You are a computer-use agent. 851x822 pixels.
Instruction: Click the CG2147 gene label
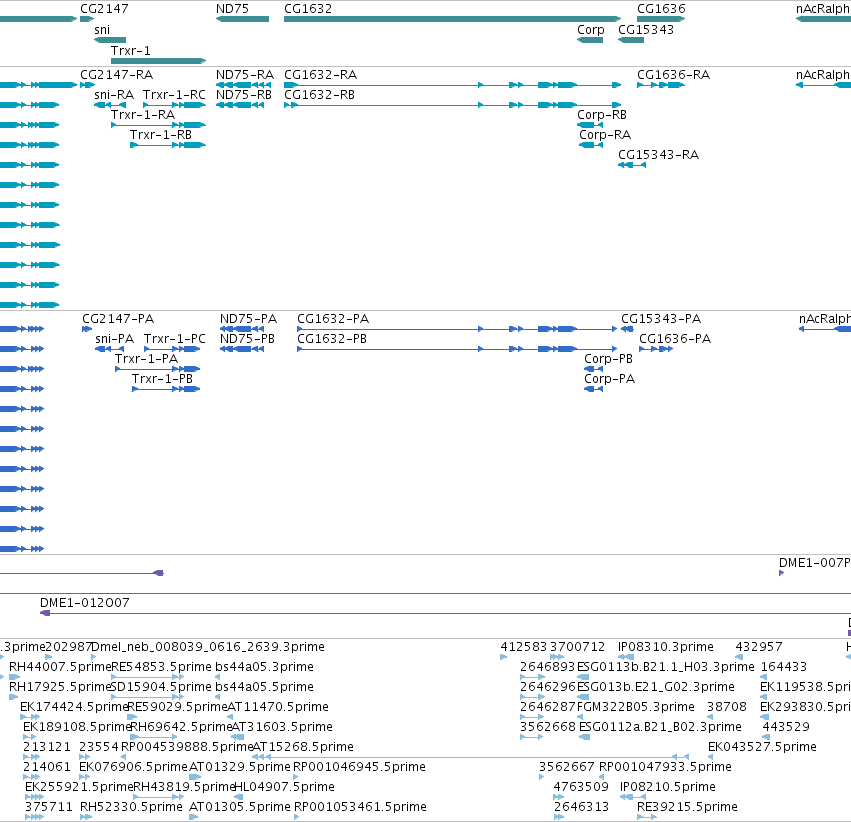click(x=104, y=9)
